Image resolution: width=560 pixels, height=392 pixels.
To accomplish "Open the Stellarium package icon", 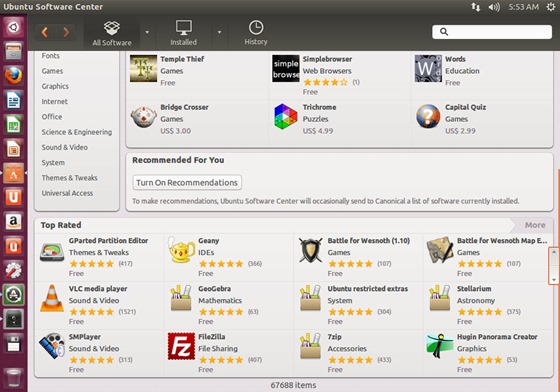I will (440, 298).
